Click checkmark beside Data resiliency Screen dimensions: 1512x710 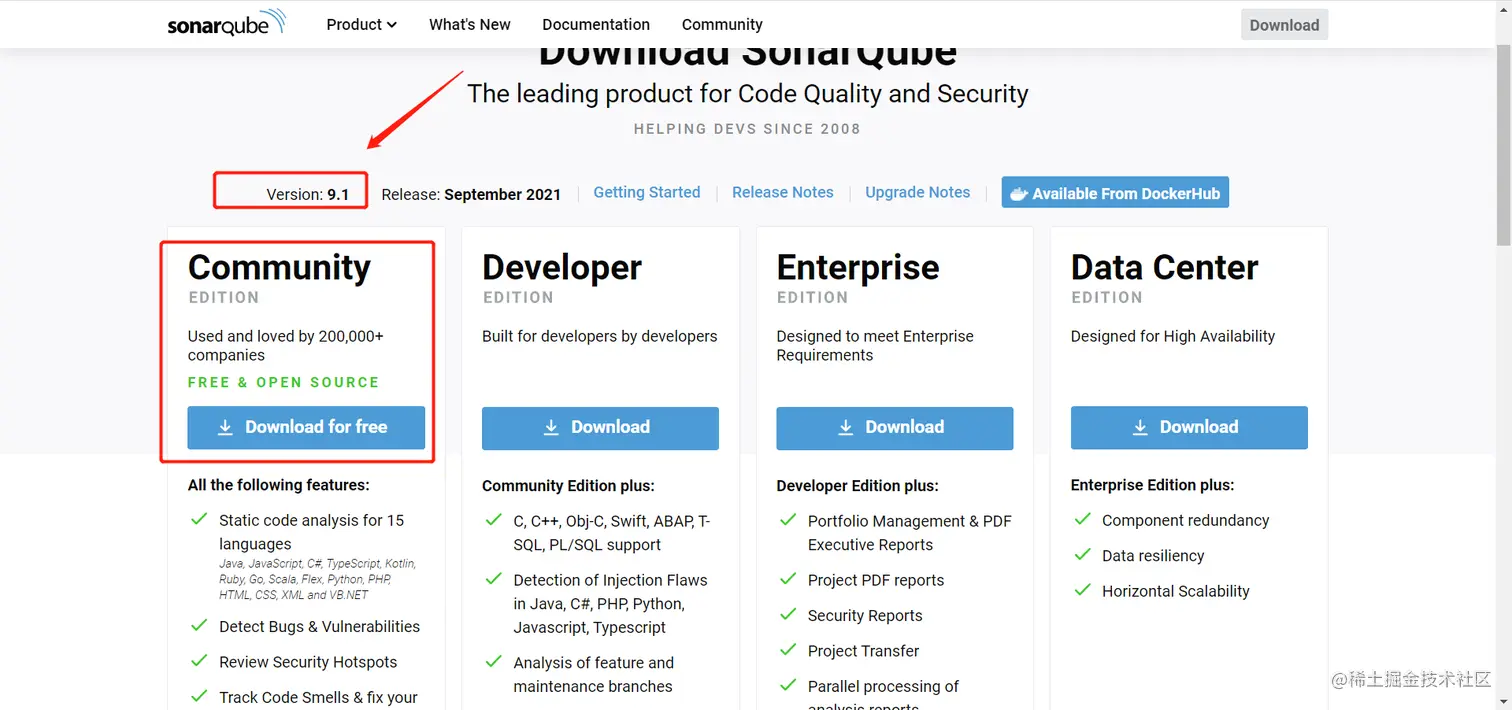(x=1082, y=555)
